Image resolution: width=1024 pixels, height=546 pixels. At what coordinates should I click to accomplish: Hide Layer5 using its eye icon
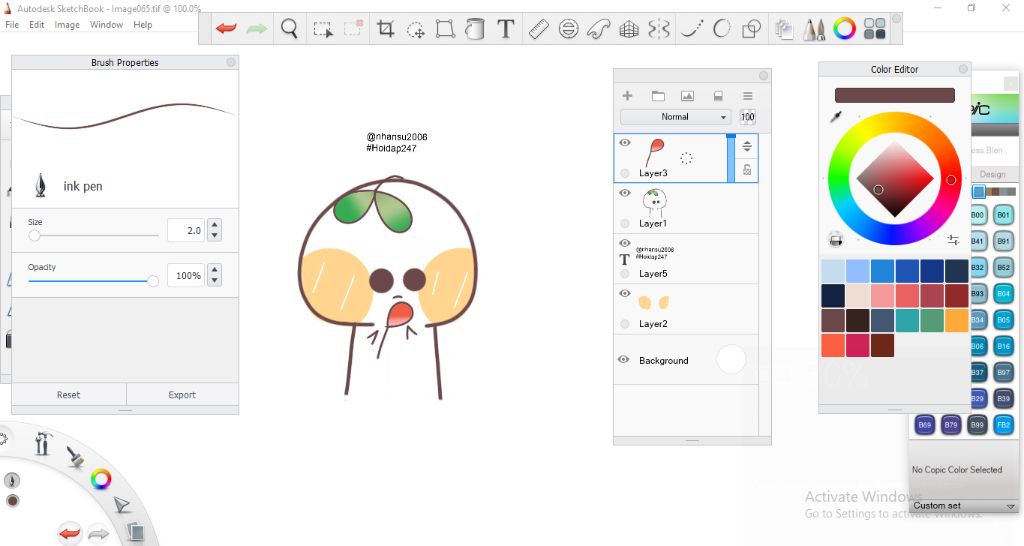pyautogui.click(x=624, y=243)
